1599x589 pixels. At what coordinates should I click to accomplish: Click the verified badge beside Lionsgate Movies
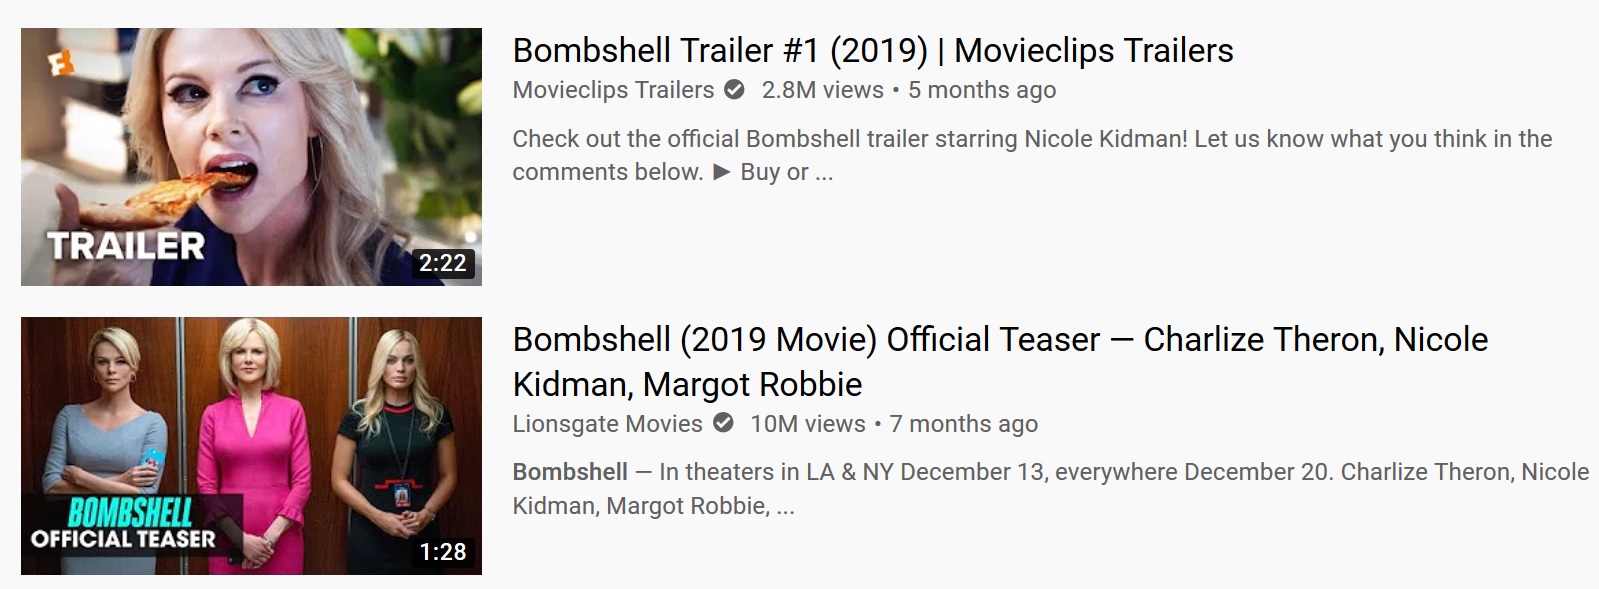point(723,424)
